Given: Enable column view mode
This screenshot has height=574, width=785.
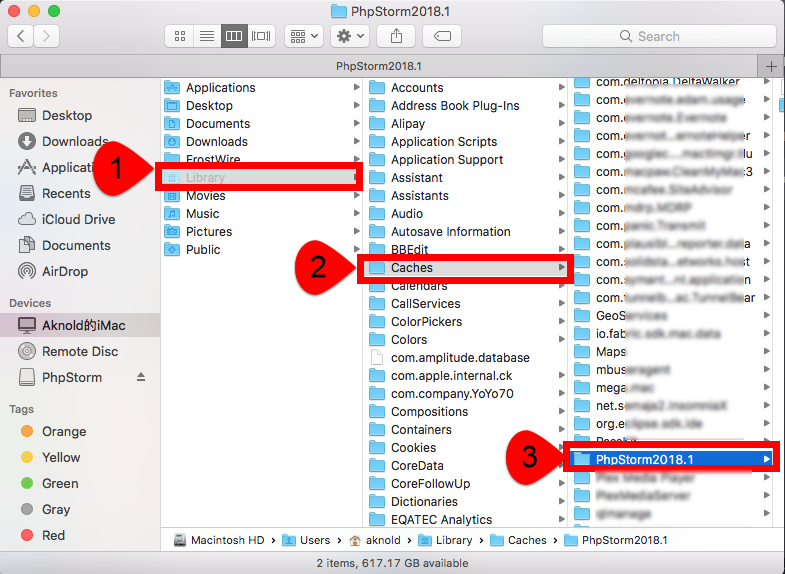Looking at the screenshot, I should (x=234, y=36).
